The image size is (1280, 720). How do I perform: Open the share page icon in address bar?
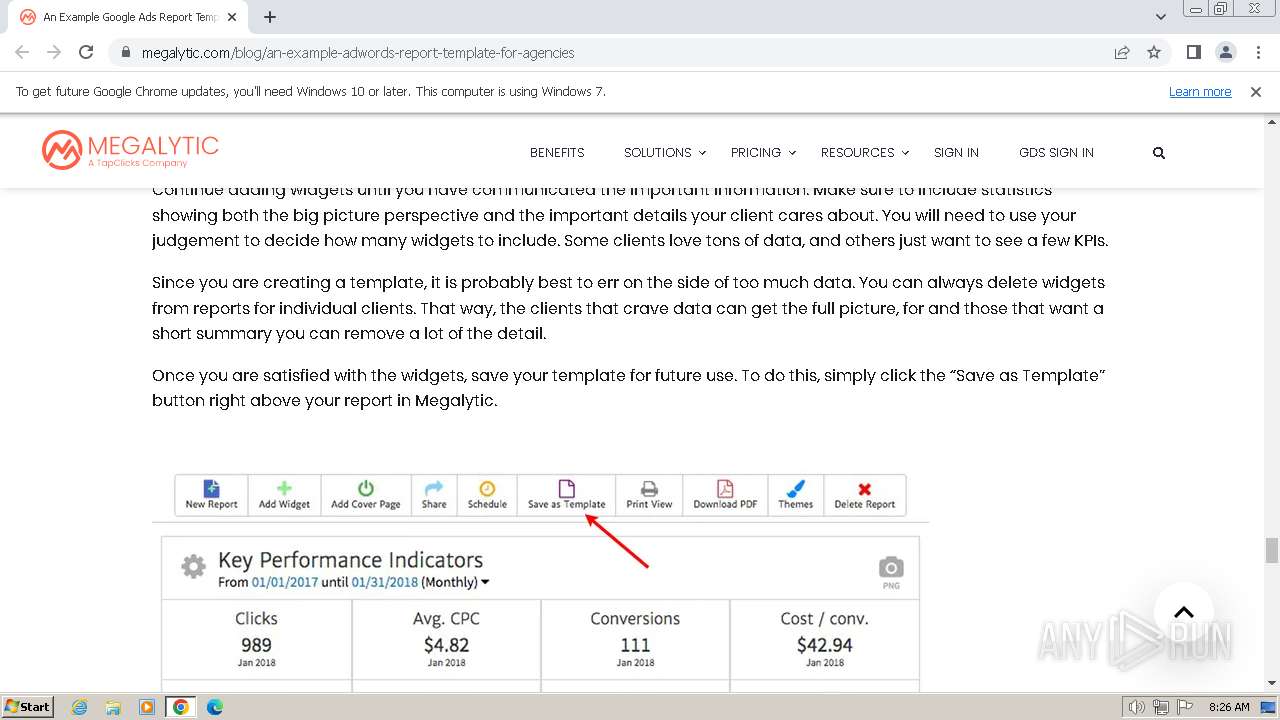pos(1122,52)
